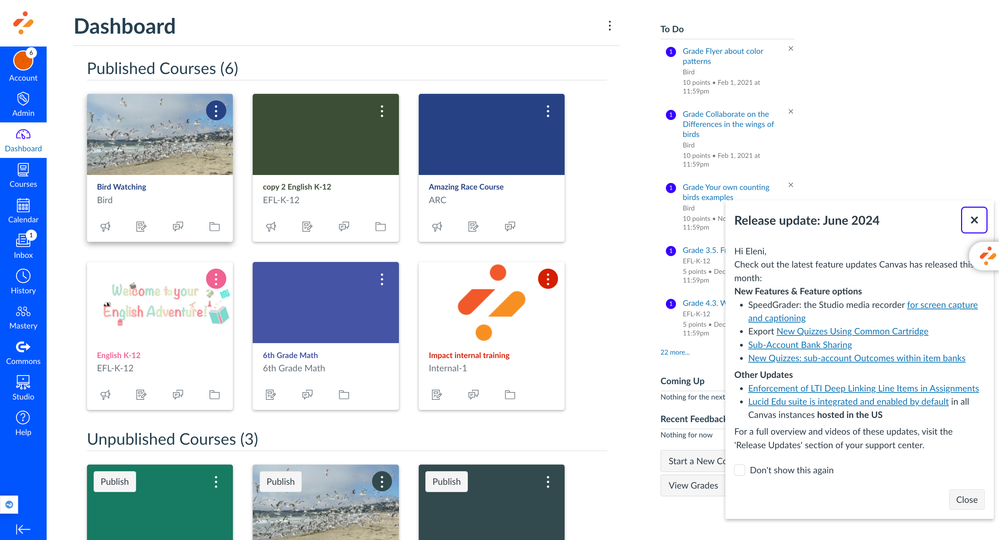Open Impact internal training card options
999x540 pixels.
(548, 279)
